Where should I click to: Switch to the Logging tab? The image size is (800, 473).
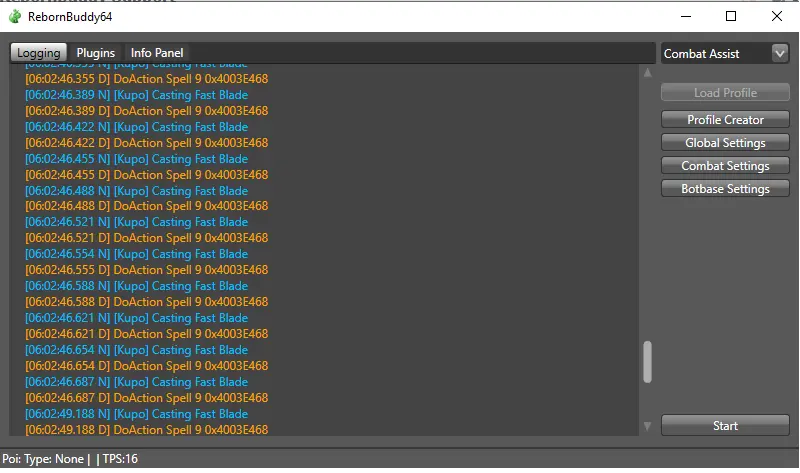[39, 53]
